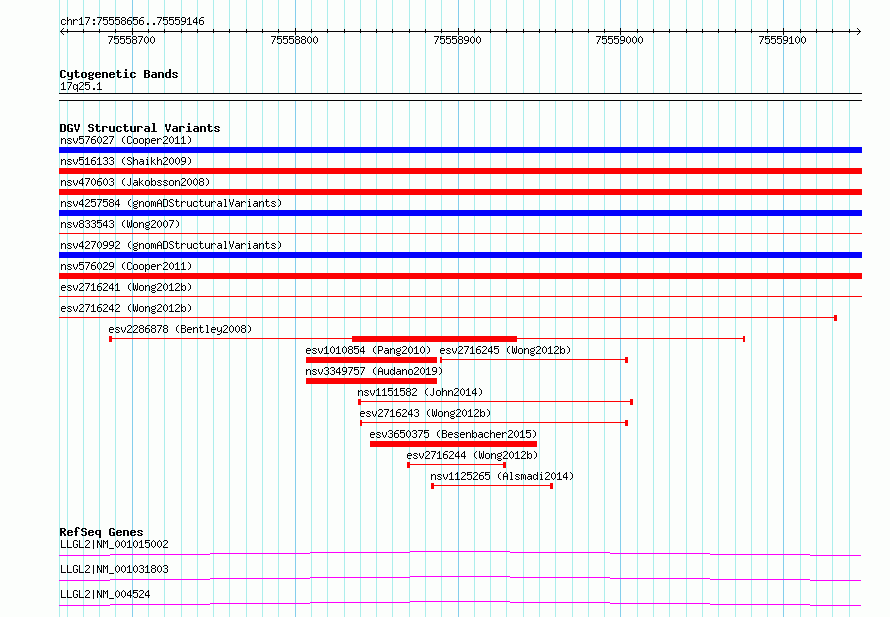Click the red bar under nsv3349757 (Audano2019)
The image size is (890, 617).
point(371,381)
